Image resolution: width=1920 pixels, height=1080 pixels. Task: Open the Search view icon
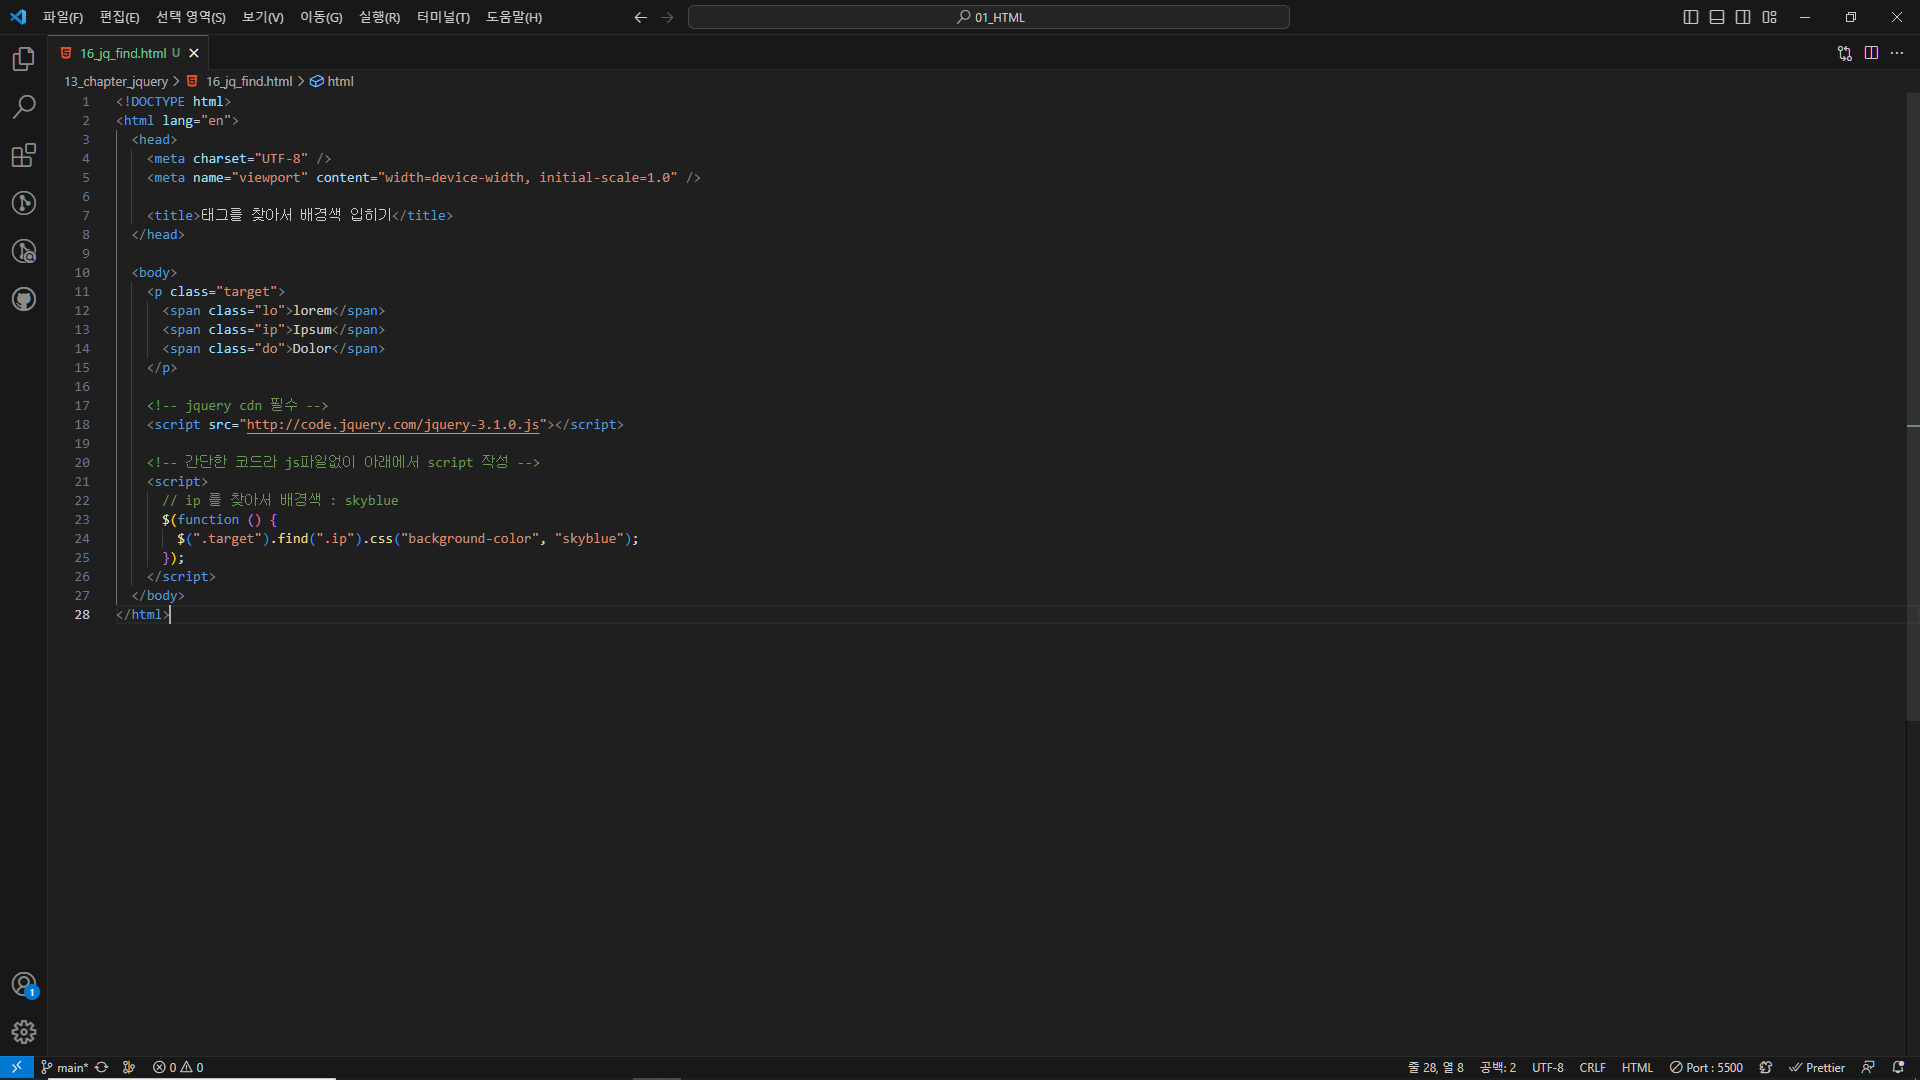pyautogui.click(x=24, y=107)
